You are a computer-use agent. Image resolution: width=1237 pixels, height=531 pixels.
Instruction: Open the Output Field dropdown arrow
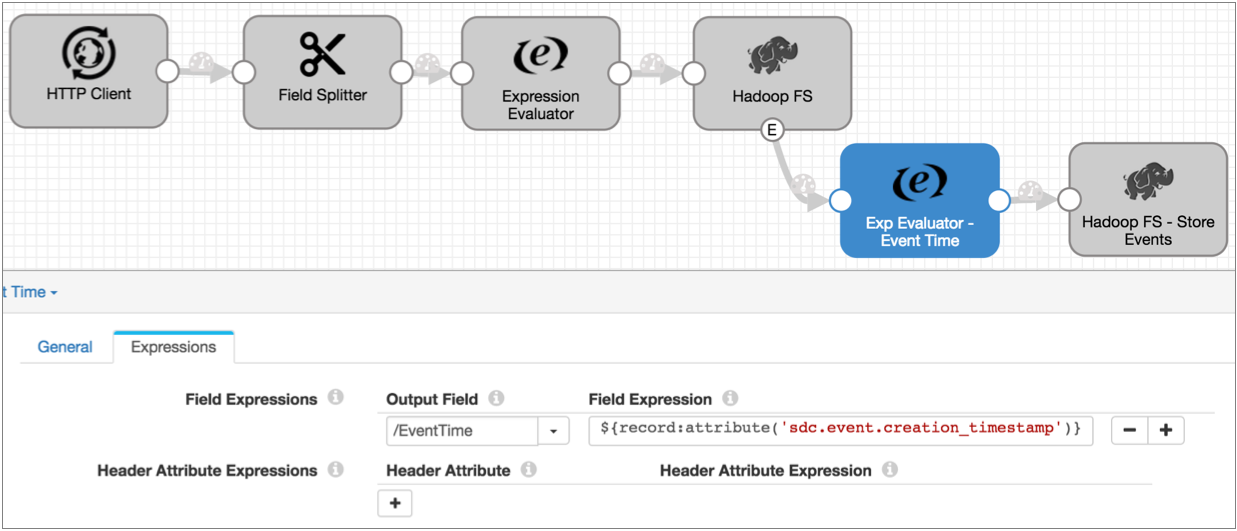point(554,431)
